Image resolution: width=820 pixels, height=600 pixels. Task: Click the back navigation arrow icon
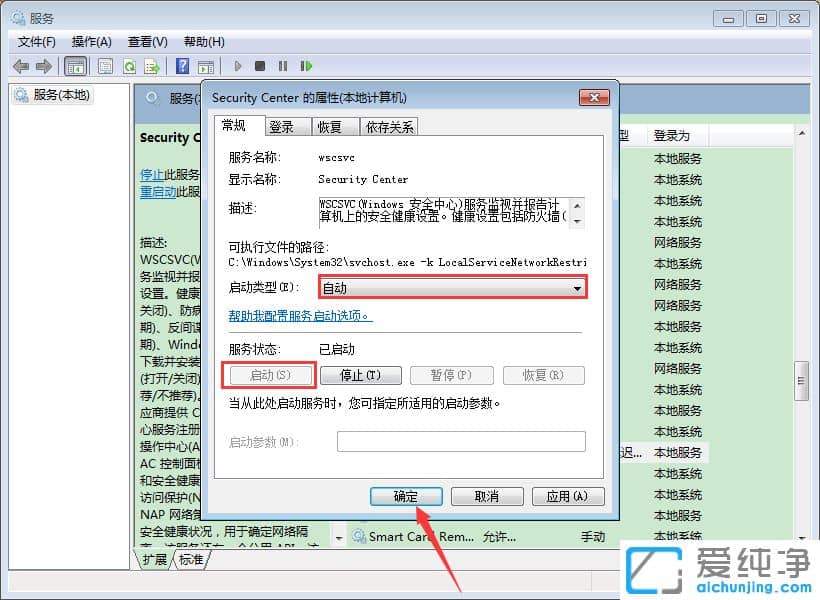pos(20,66)
